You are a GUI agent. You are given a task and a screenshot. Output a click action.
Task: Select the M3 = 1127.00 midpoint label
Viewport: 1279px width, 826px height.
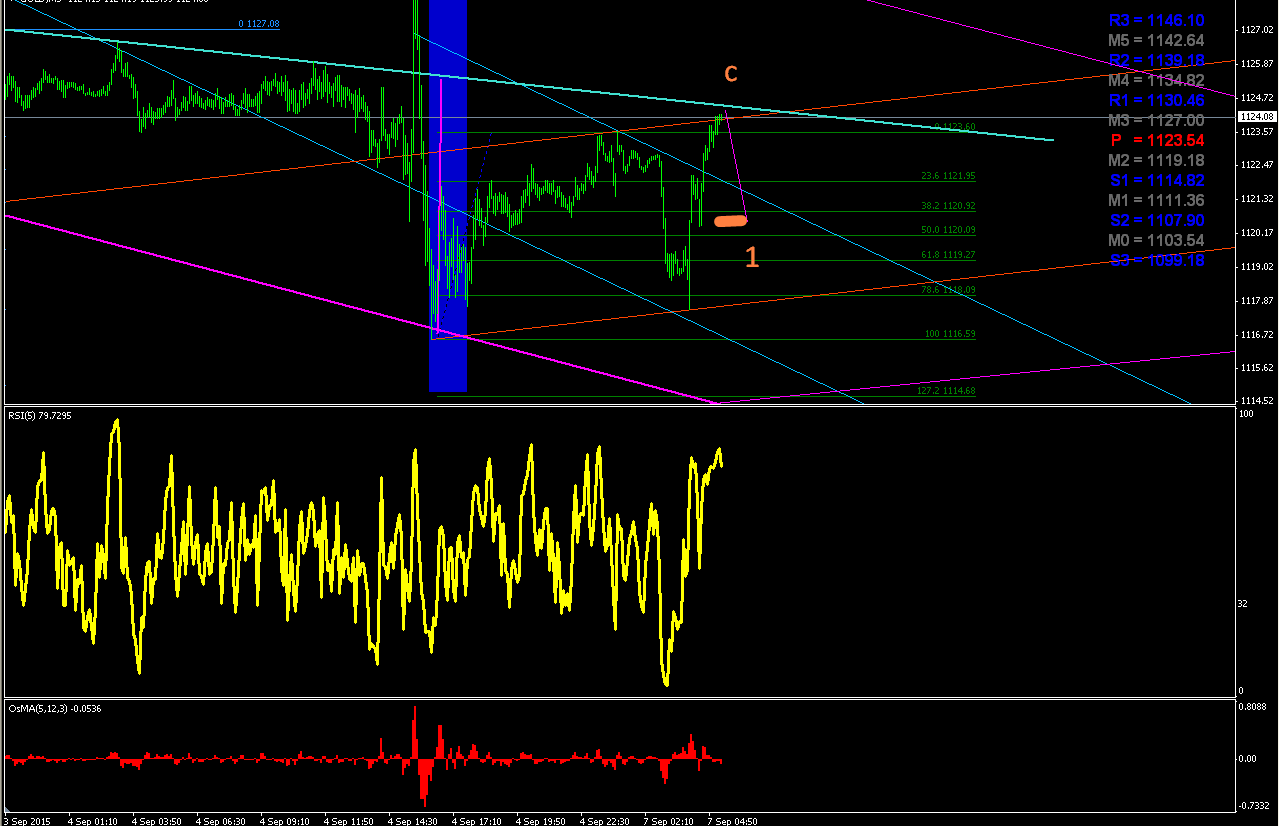pyautogui.click(x=1156, y=120)
